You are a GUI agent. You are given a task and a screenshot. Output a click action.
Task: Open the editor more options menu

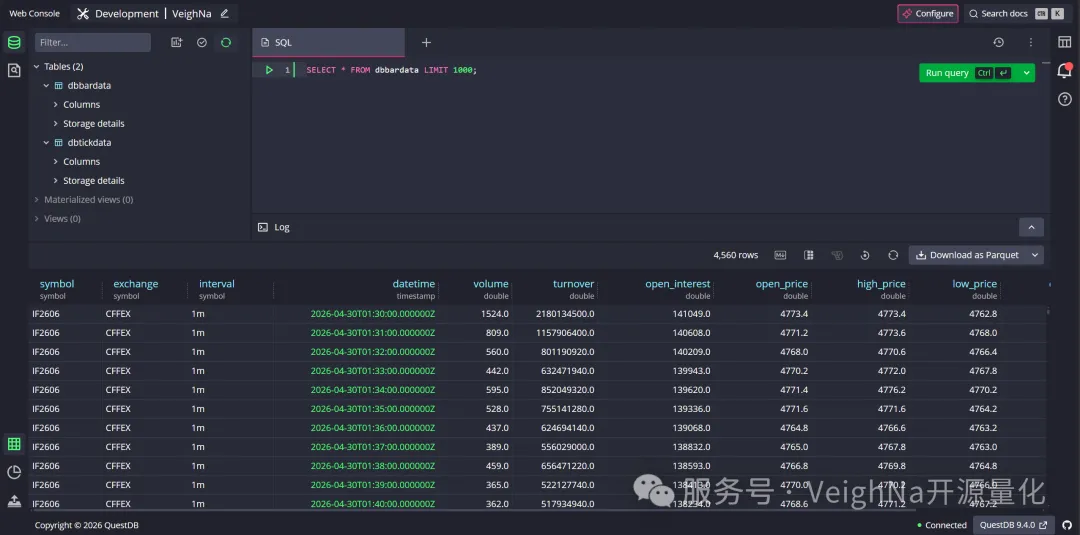pyautogui.click(x=1031, y=43)
